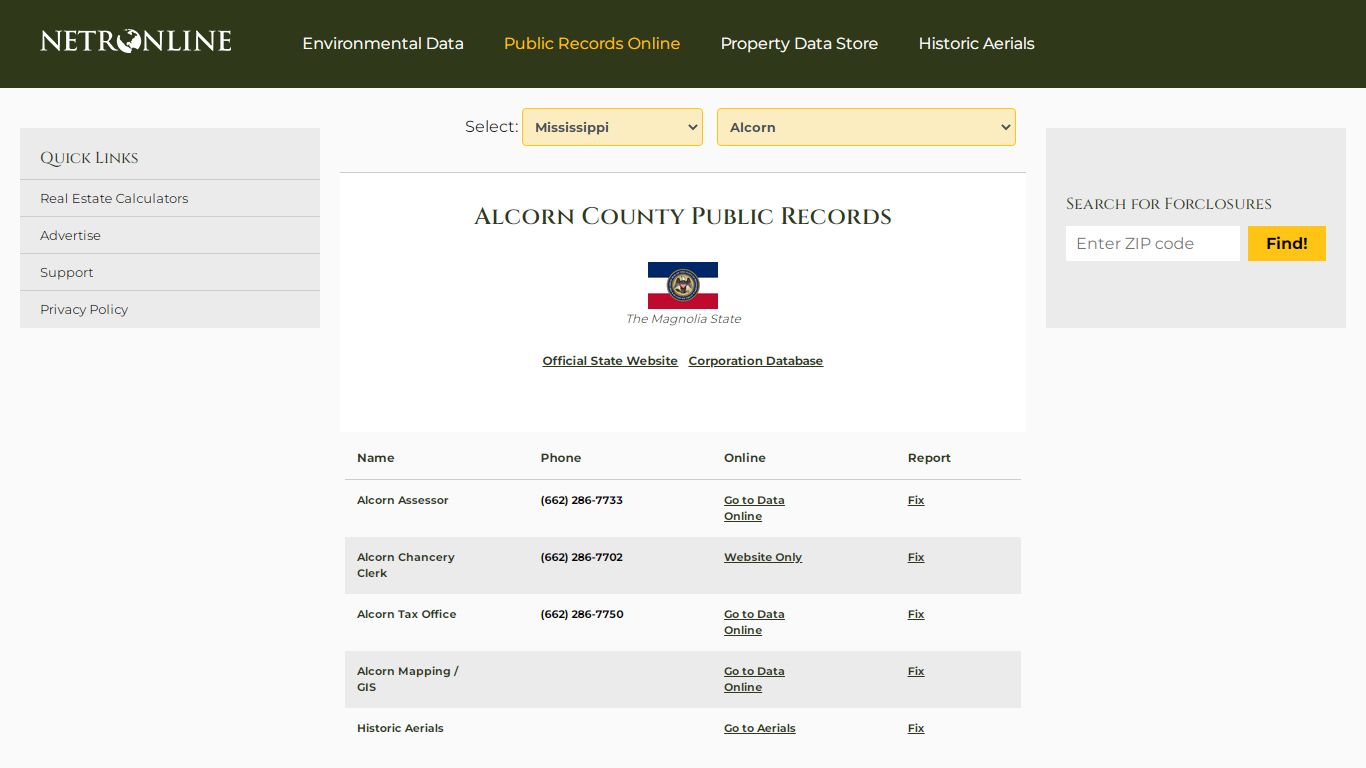Go to Data Online for Alcorn Assessor
Viewport: 1366px width, 768px height.
(x=754, y=508)
